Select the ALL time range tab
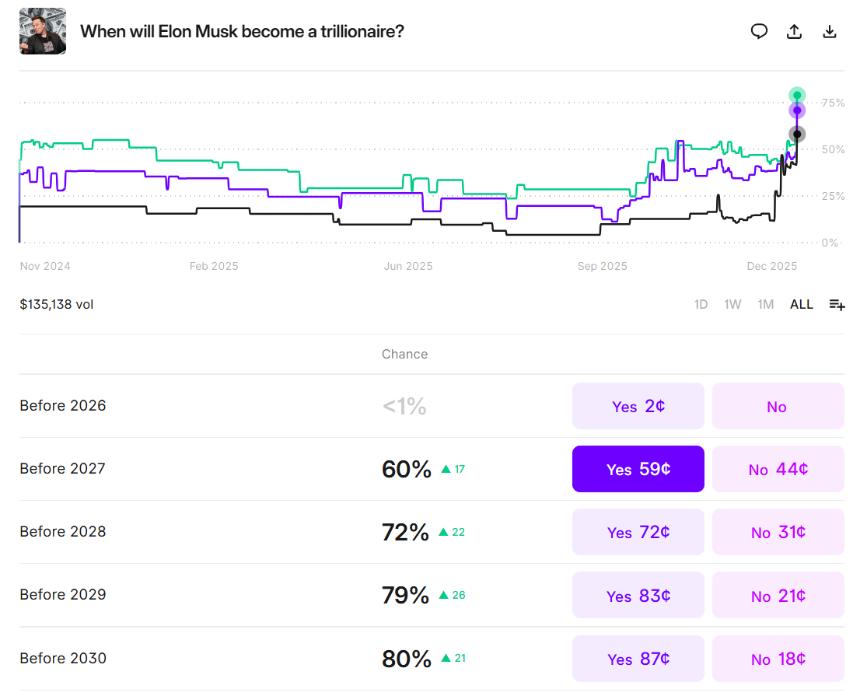Viewport: 860px width, 696px height. (801, 305)
